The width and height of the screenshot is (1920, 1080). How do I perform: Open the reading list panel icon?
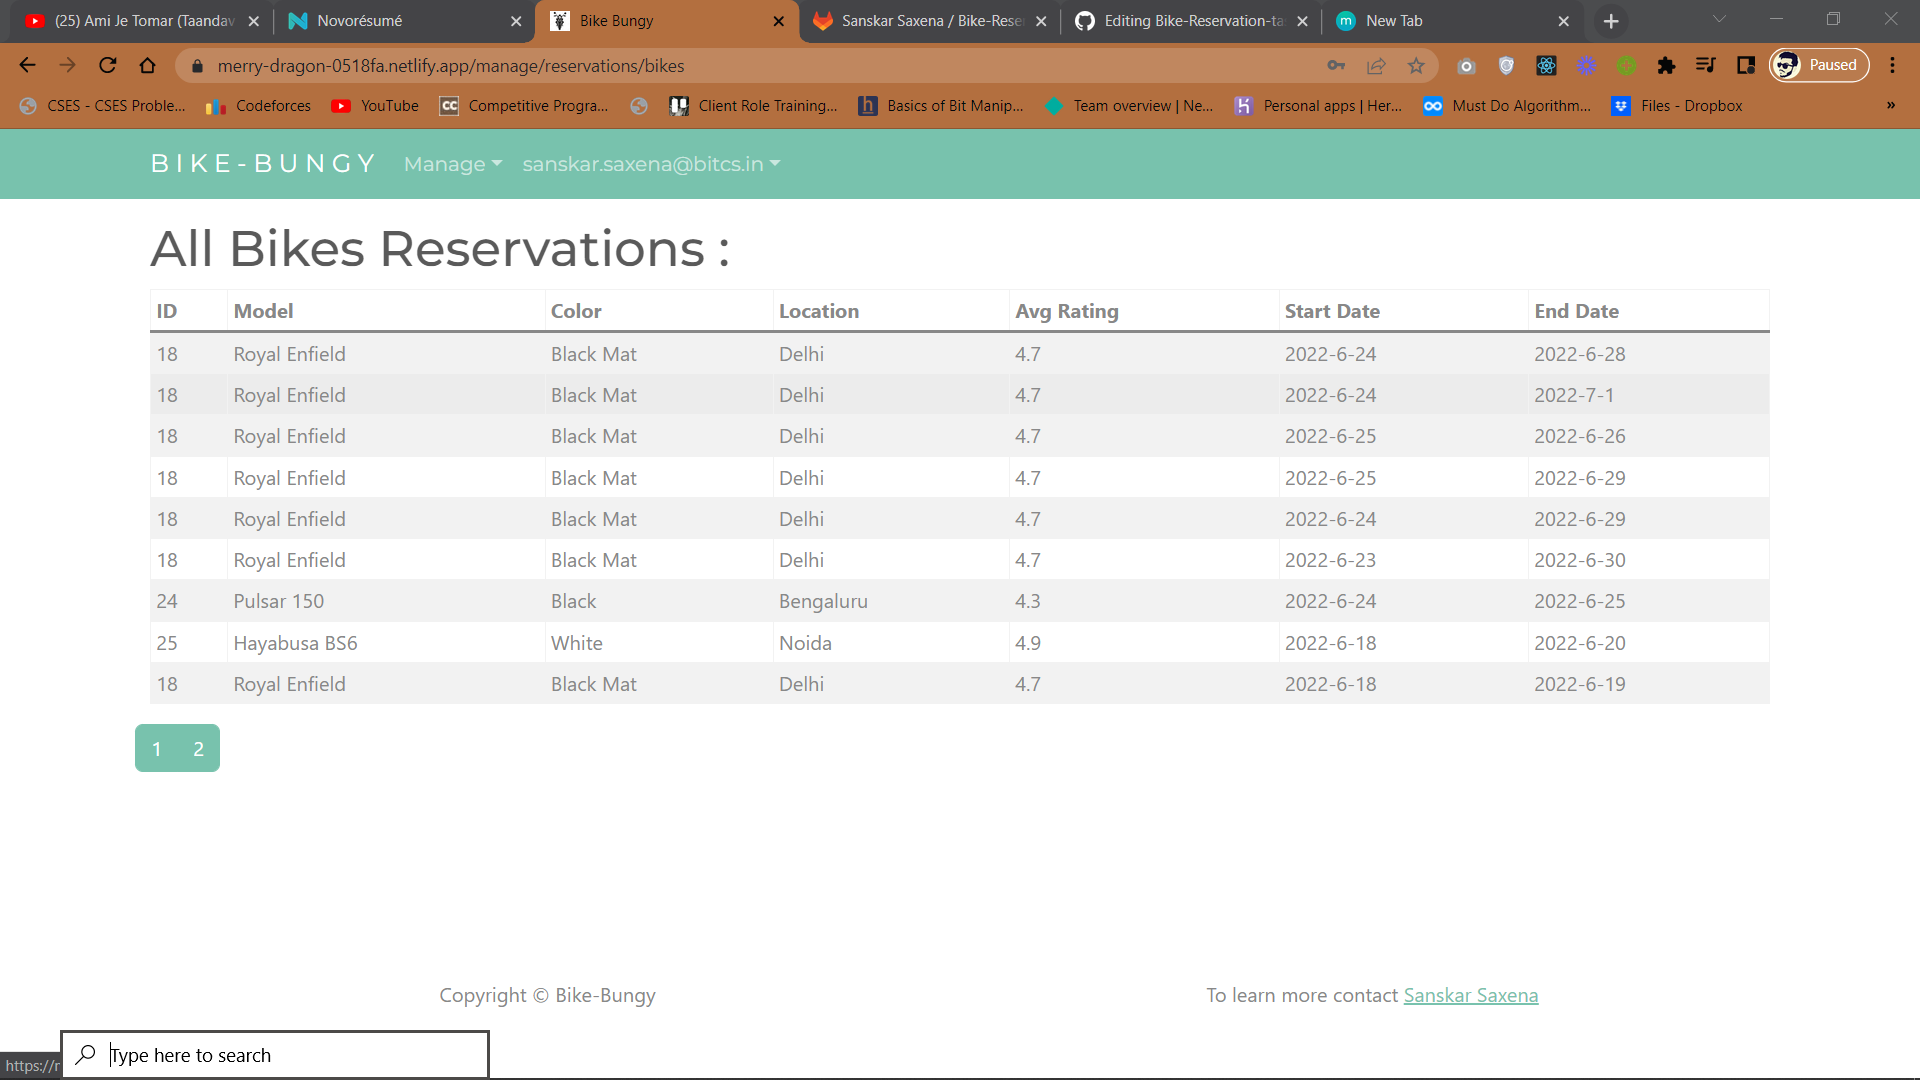click(1747, 65)
